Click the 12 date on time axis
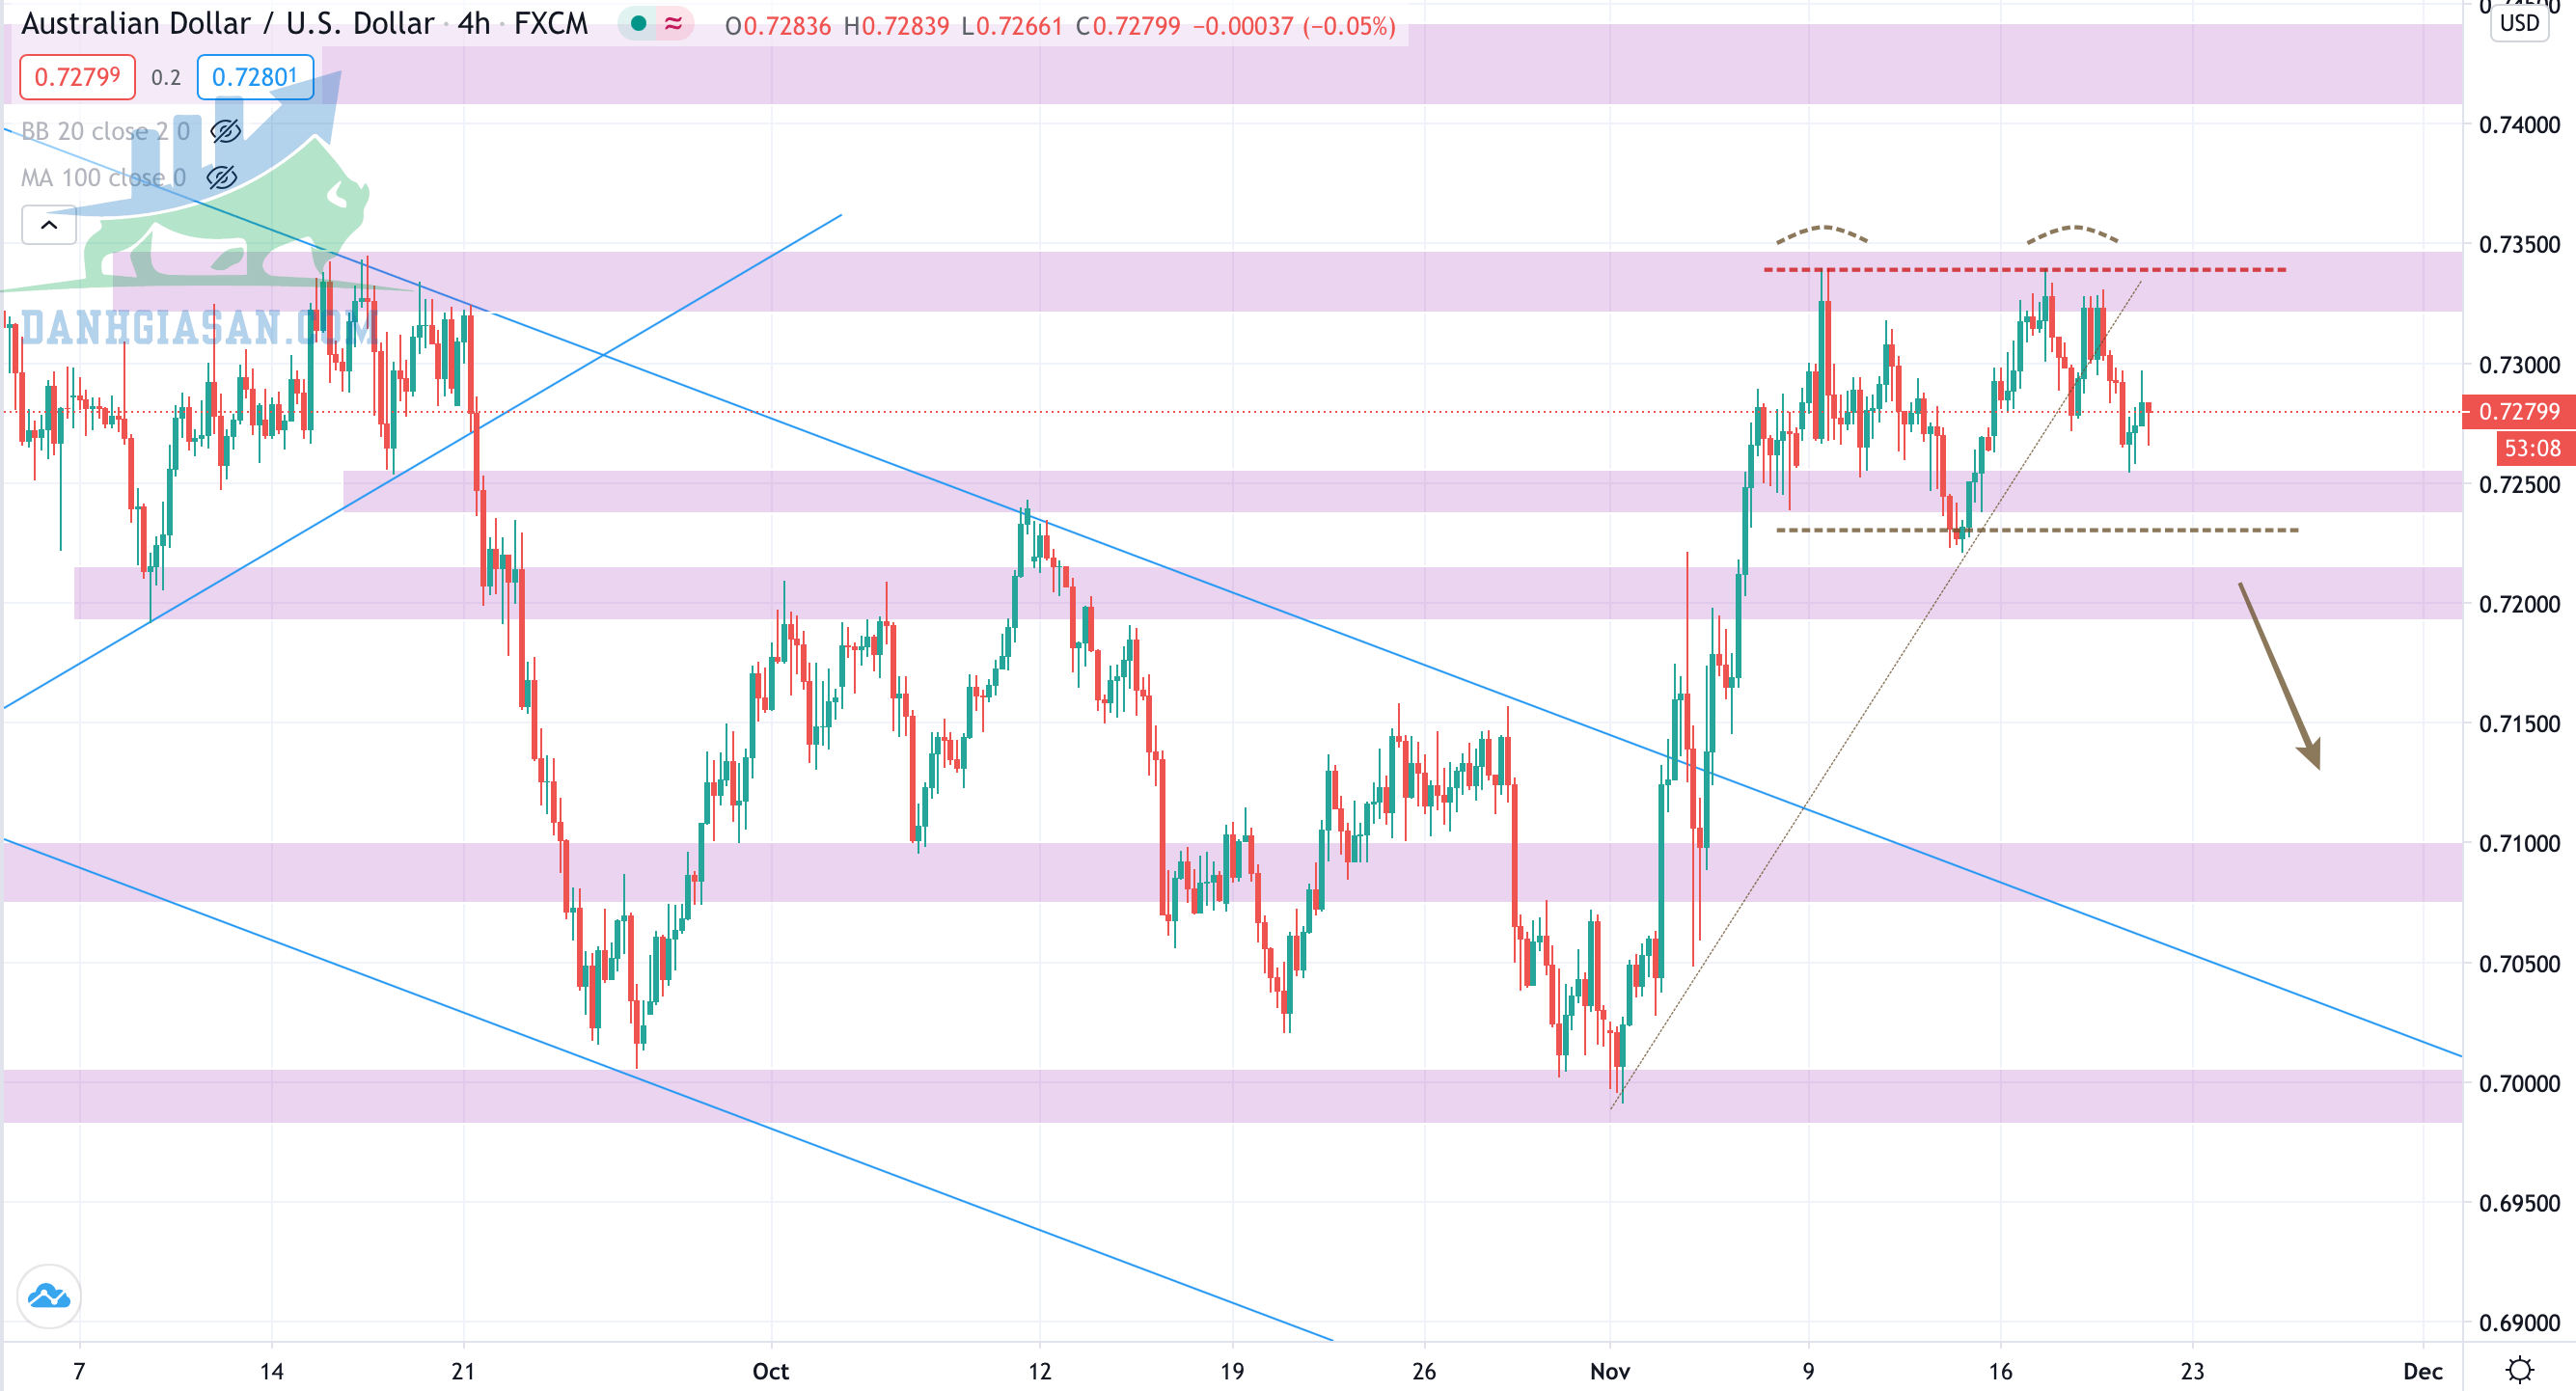 [1040, 1371]
